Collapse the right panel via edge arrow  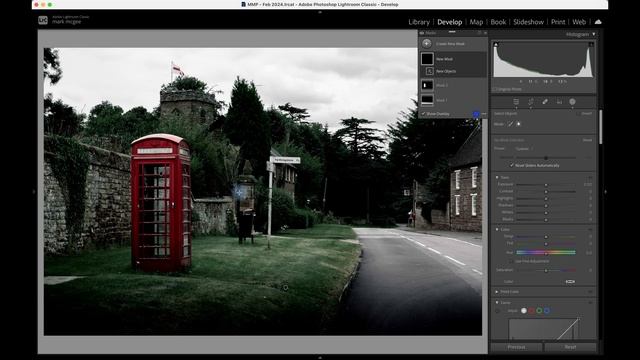(x=605, y=191)
